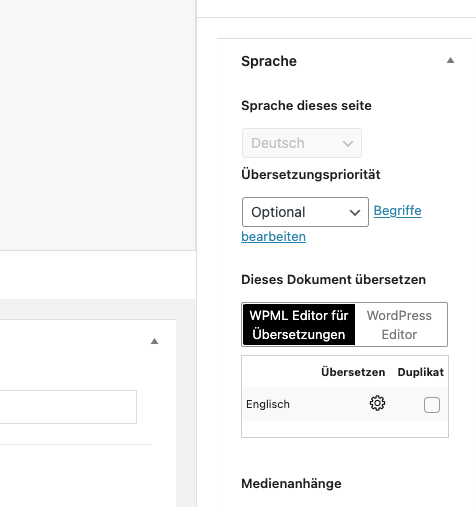Click the Duplikat column header
This screenshot has width=476, height=507.
point(421,372)
